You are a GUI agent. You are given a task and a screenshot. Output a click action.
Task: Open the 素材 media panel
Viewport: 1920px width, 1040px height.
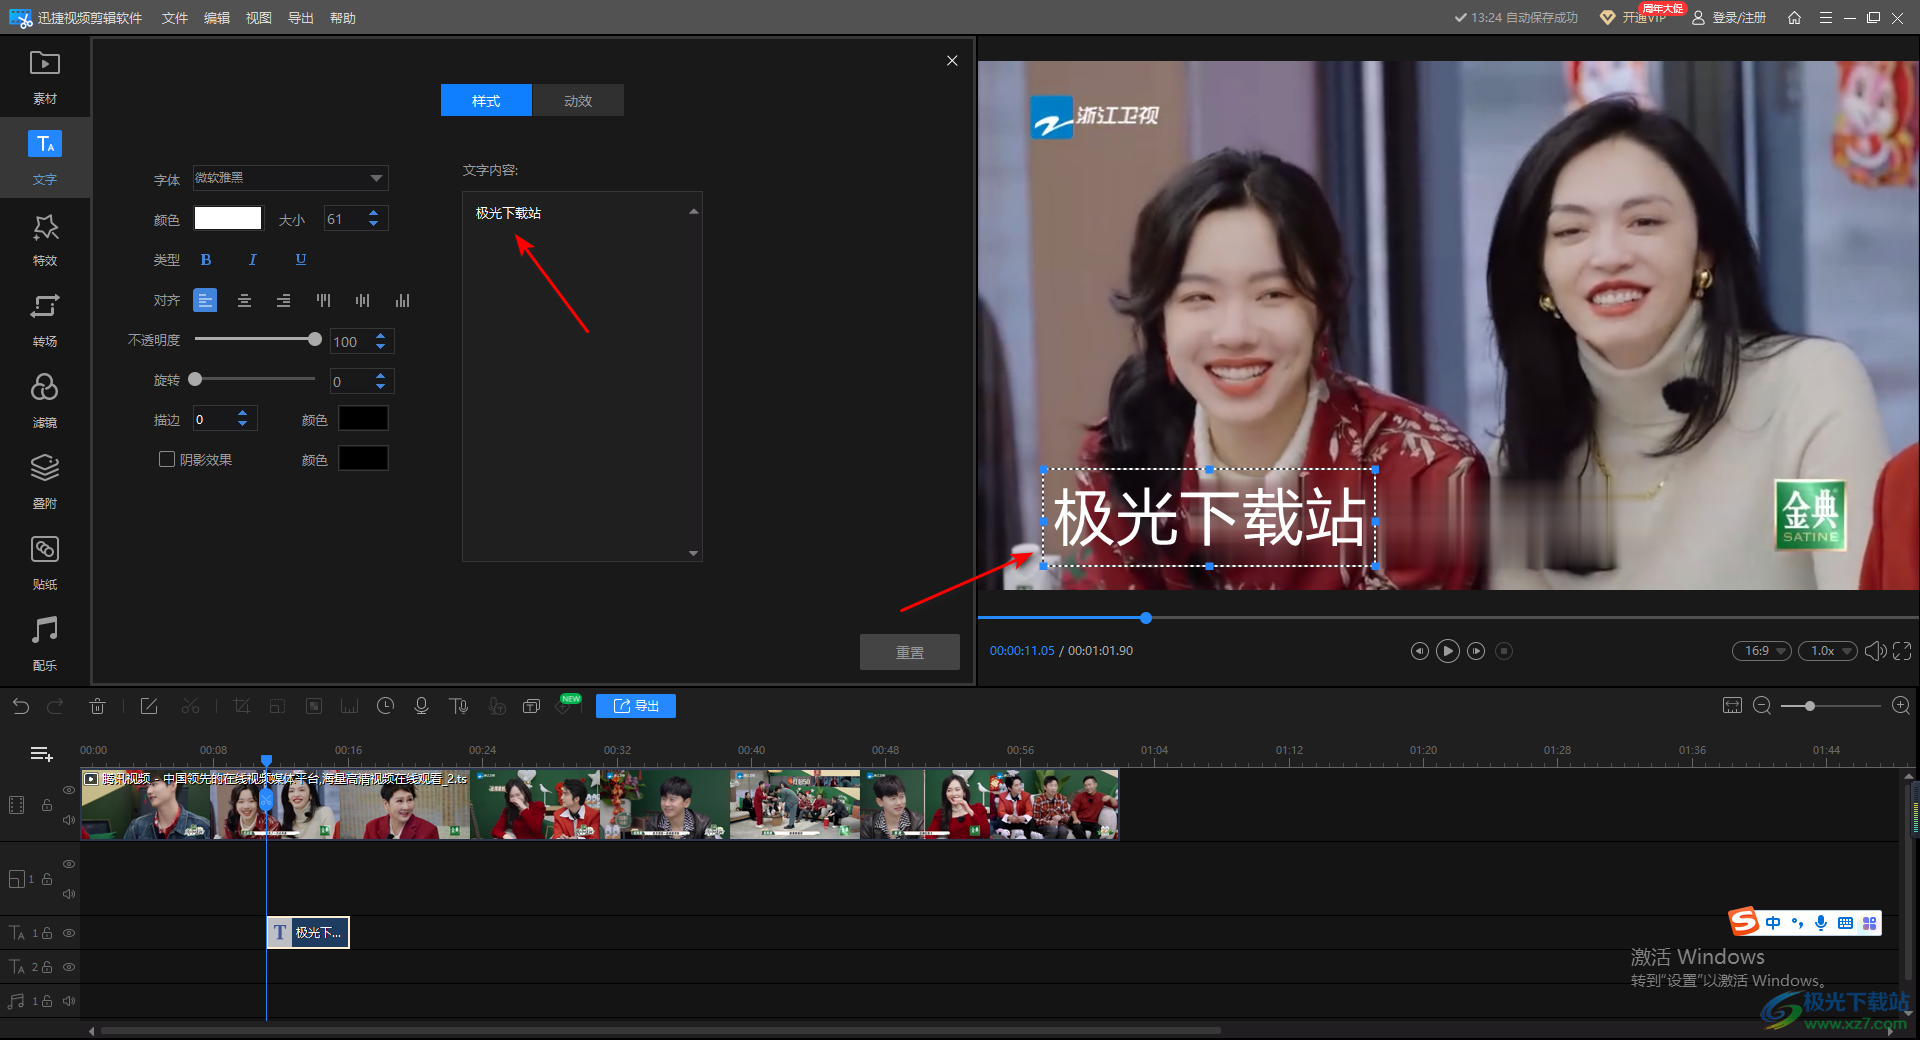click(44, 77)
